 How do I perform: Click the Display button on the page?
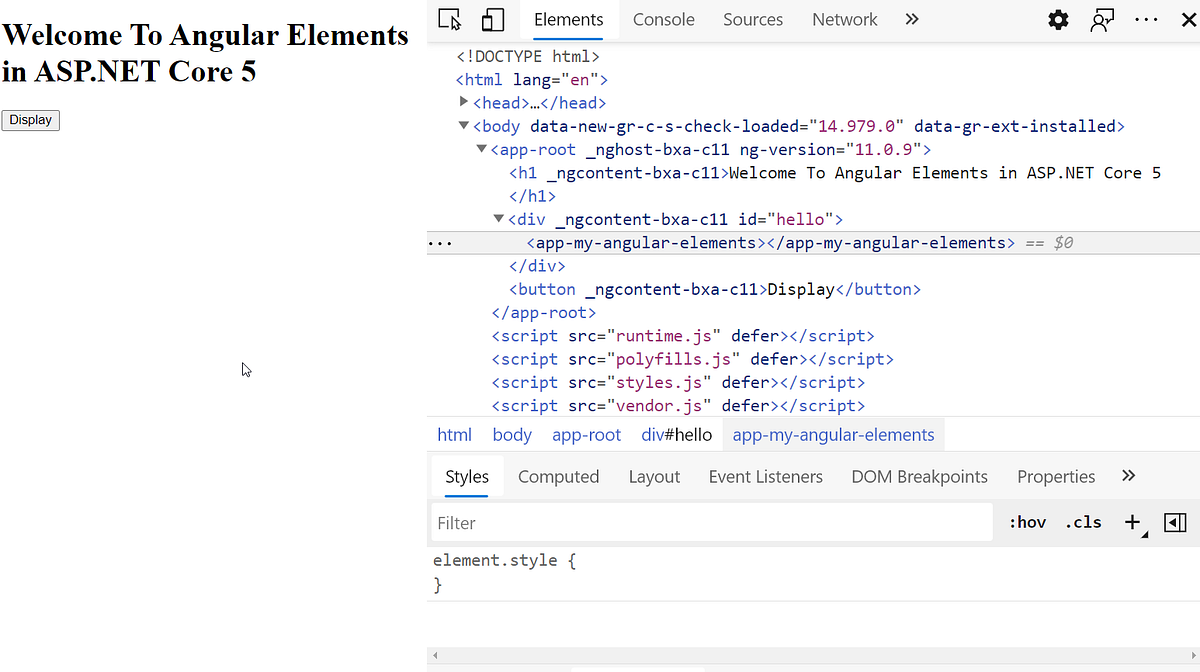[30, 120]
